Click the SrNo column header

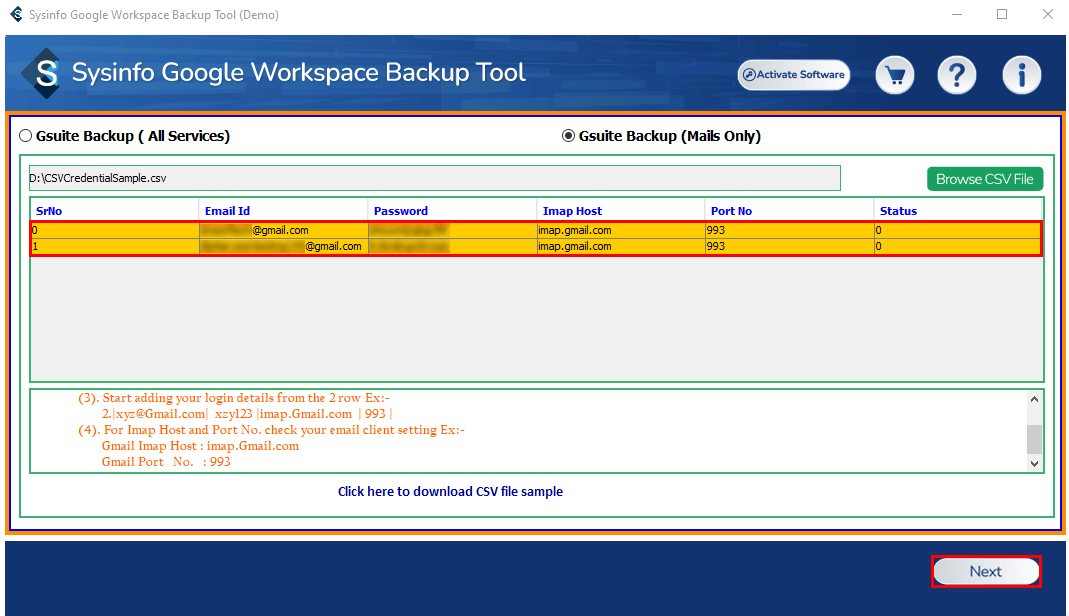tap(49, 211)
